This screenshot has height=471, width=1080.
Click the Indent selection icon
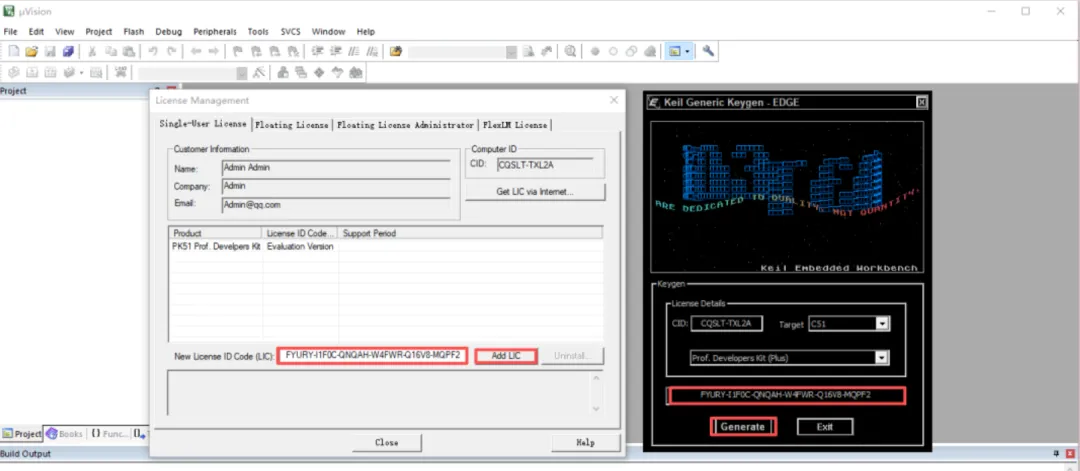coord(318,52)
